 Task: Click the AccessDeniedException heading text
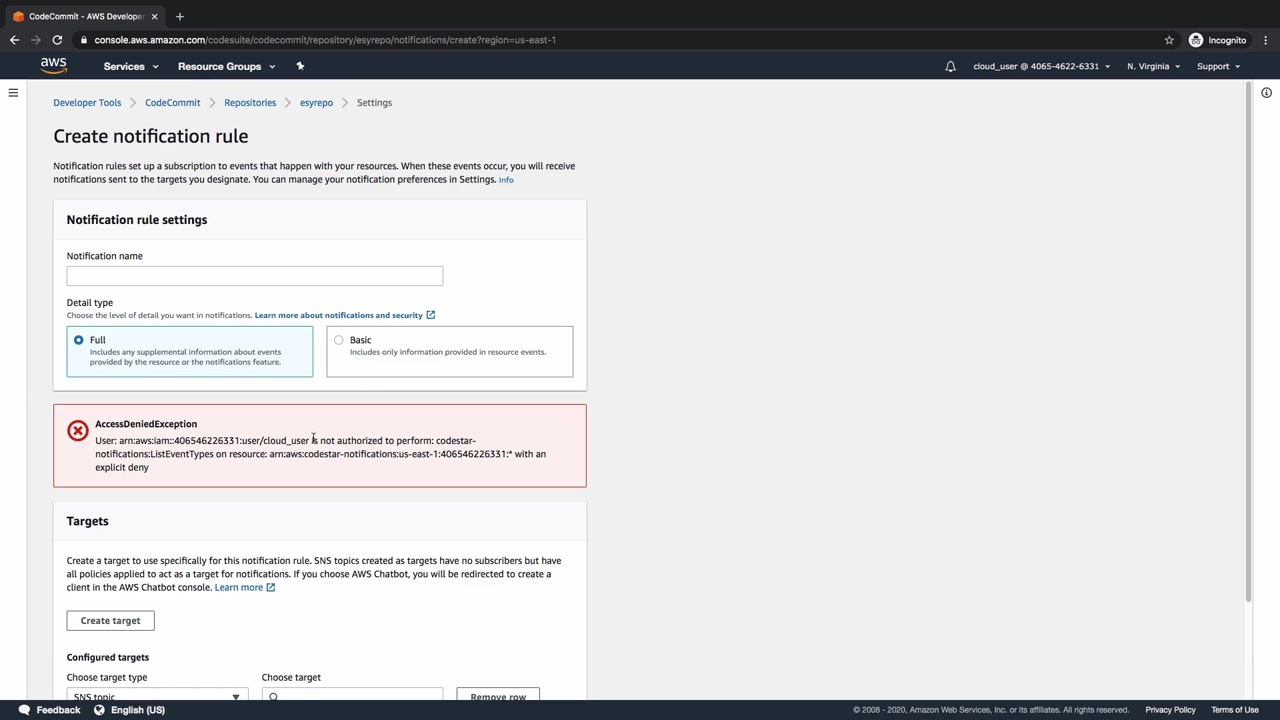146,424
